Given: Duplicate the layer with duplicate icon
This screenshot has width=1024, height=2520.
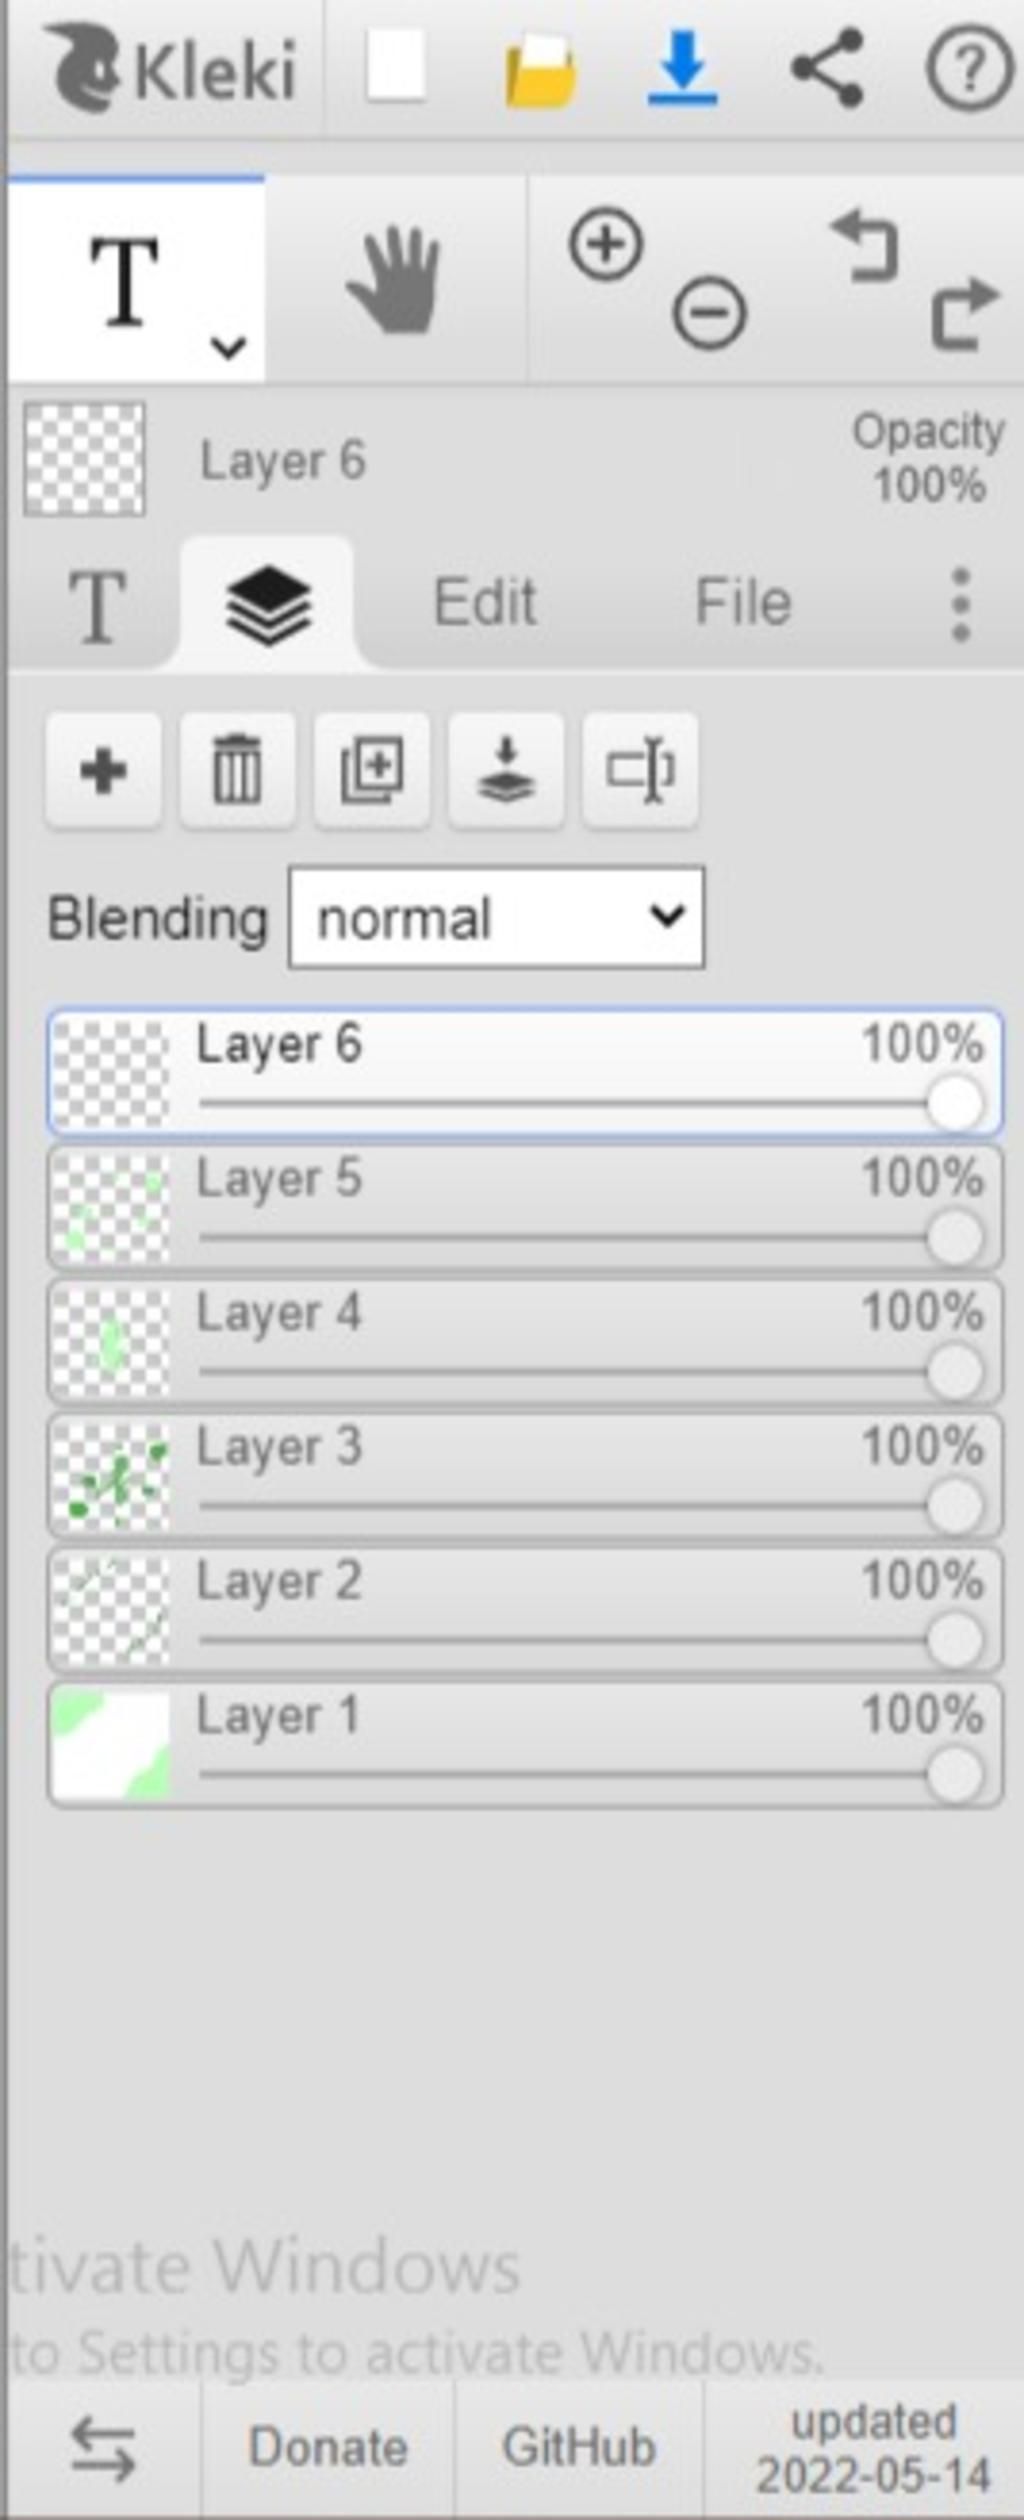Looking at the screenshot, I should (372, 771).
